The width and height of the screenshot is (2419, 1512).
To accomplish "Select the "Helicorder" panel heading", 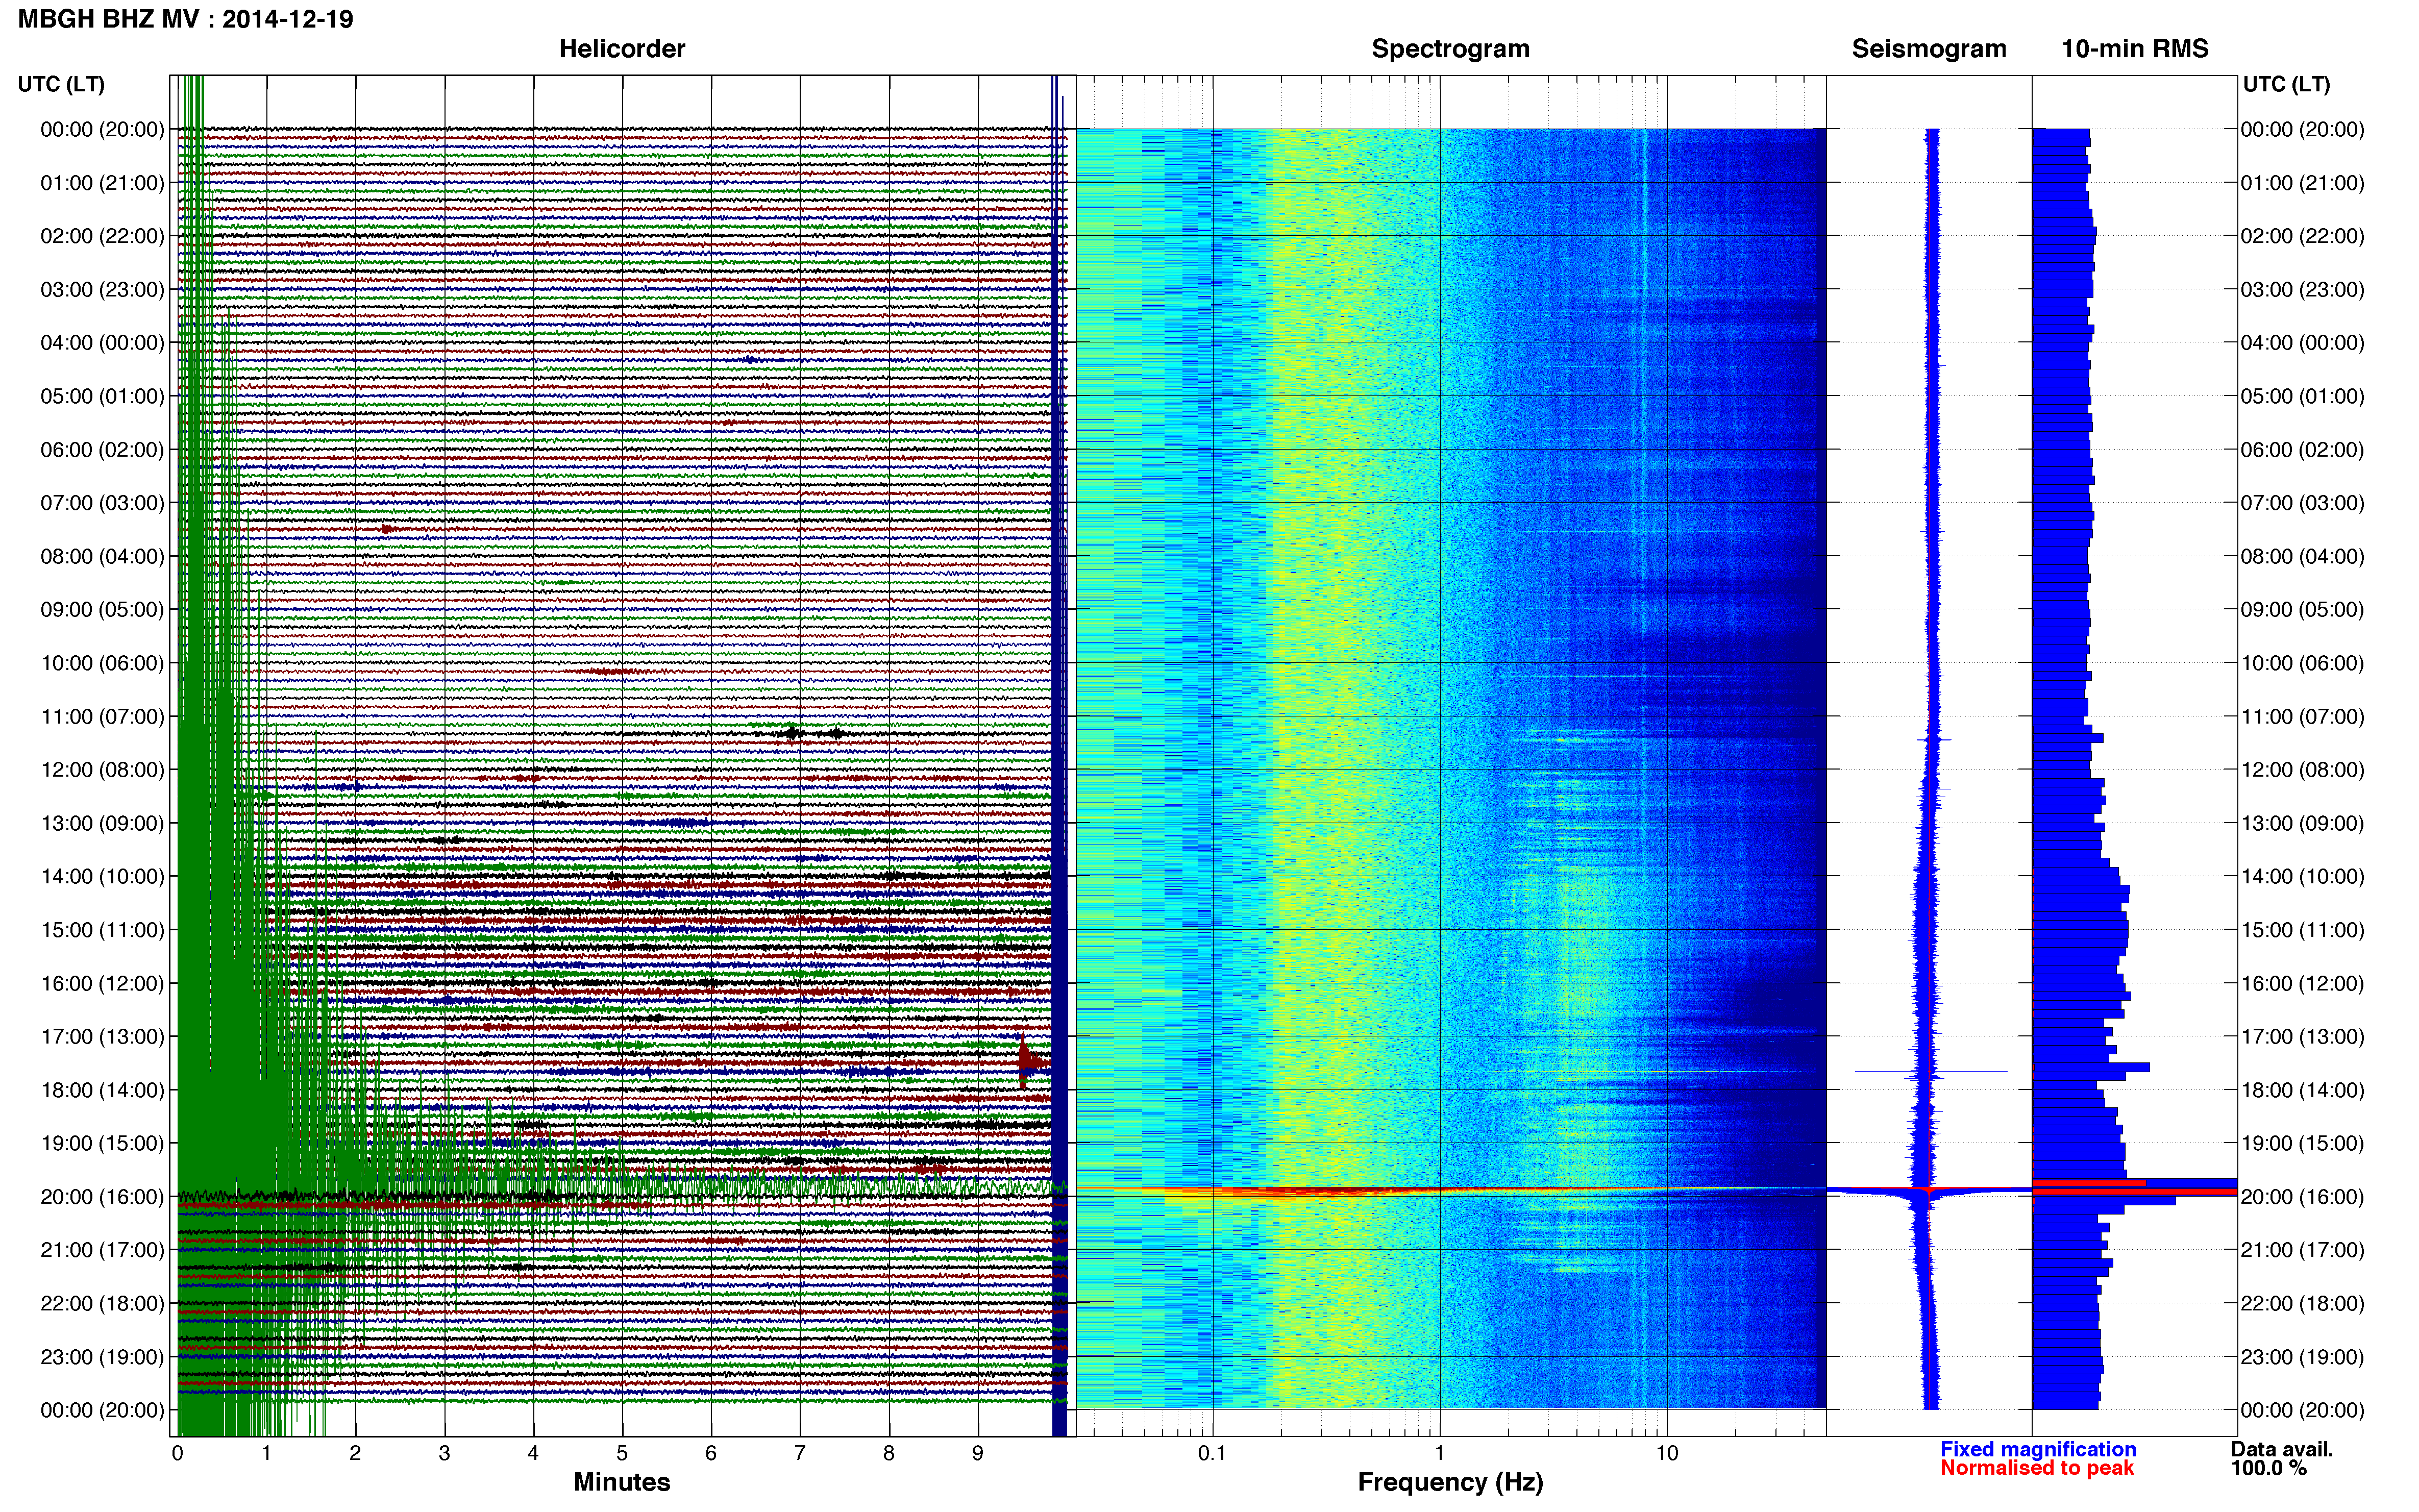I will coord(622,49).
